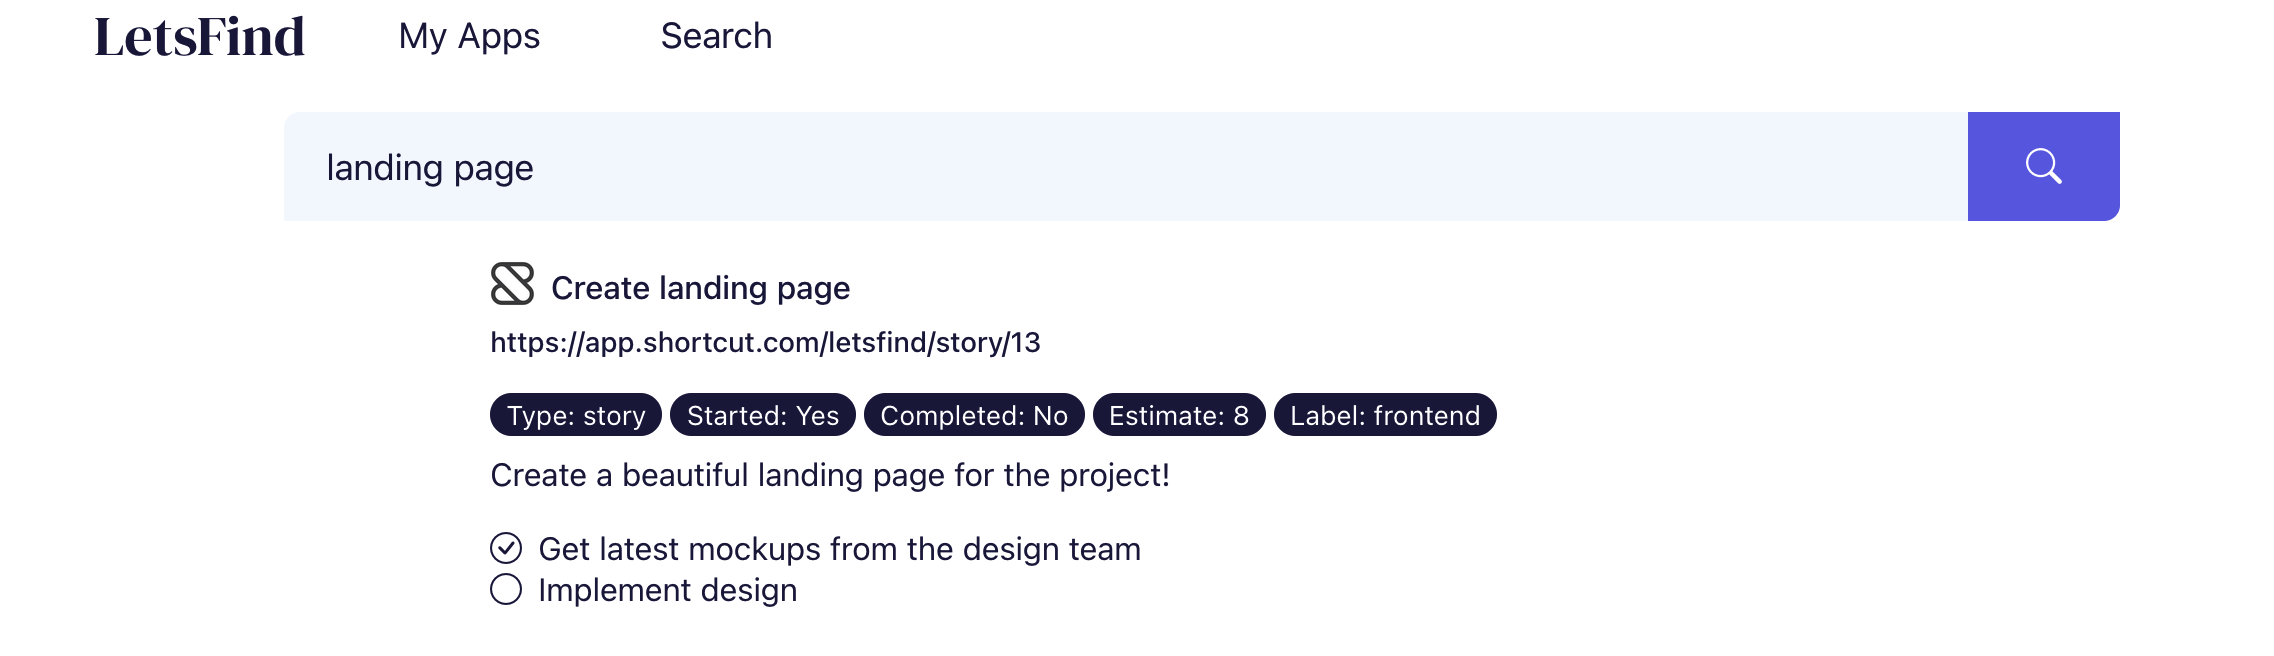Click the 'Label: frontend' badge
This screenshot has width=2274, height=656.
click(1385, 416)
